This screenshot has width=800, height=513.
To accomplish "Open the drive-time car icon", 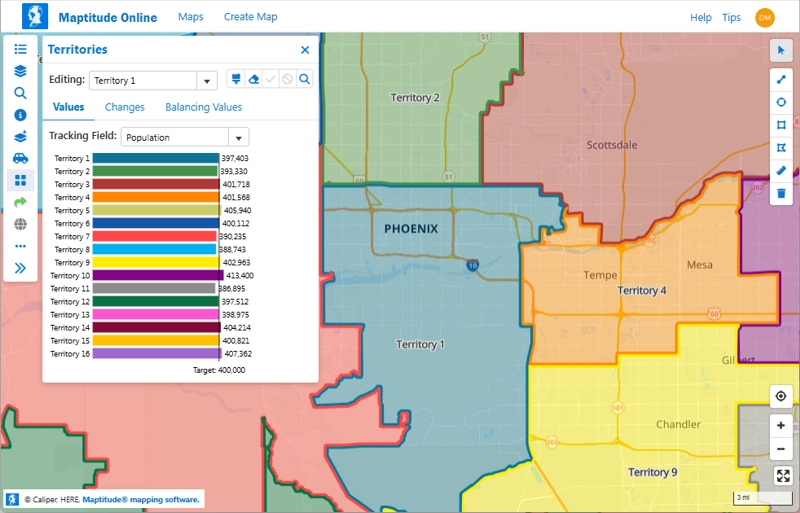I will click(x=20, y=158).
